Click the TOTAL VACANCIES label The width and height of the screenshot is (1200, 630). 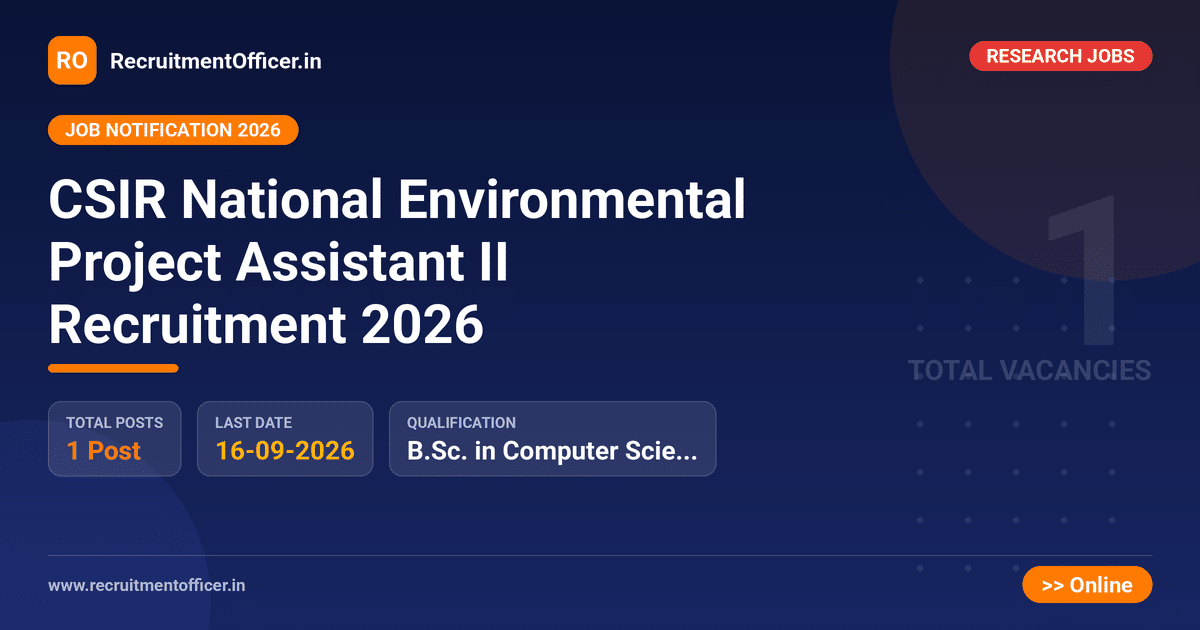tap(1030, 371)
